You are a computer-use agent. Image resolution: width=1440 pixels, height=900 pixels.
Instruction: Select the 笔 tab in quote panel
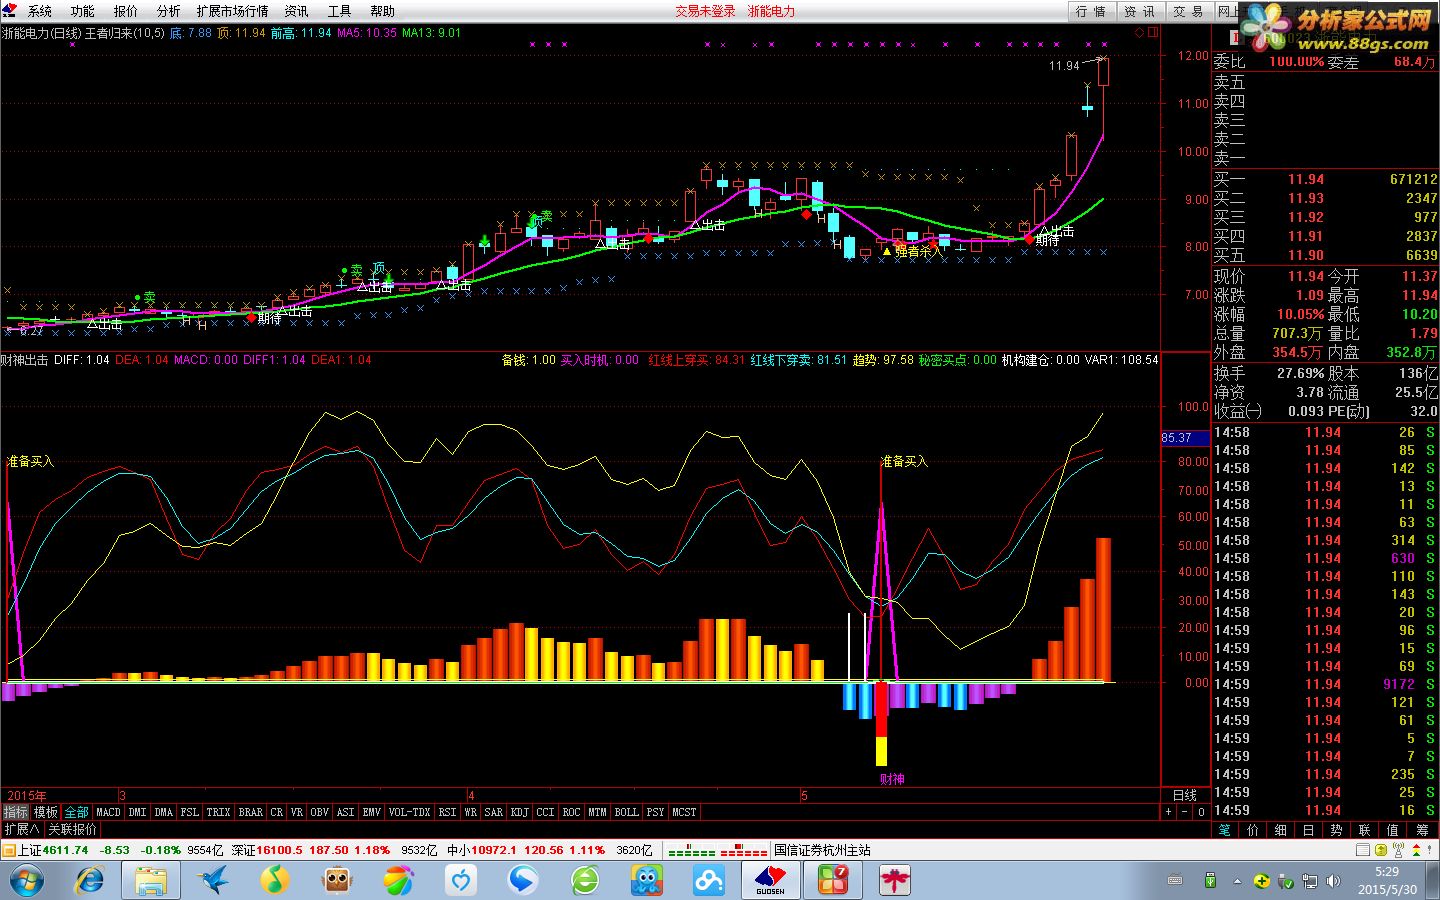tap(1225, 830)
